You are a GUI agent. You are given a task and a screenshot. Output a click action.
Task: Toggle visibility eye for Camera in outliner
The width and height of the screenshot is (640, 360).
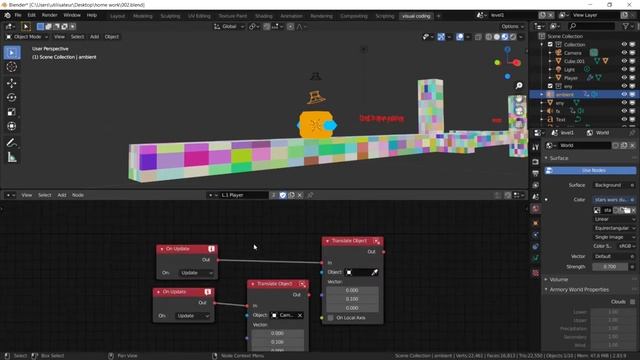tap(624, 53)
